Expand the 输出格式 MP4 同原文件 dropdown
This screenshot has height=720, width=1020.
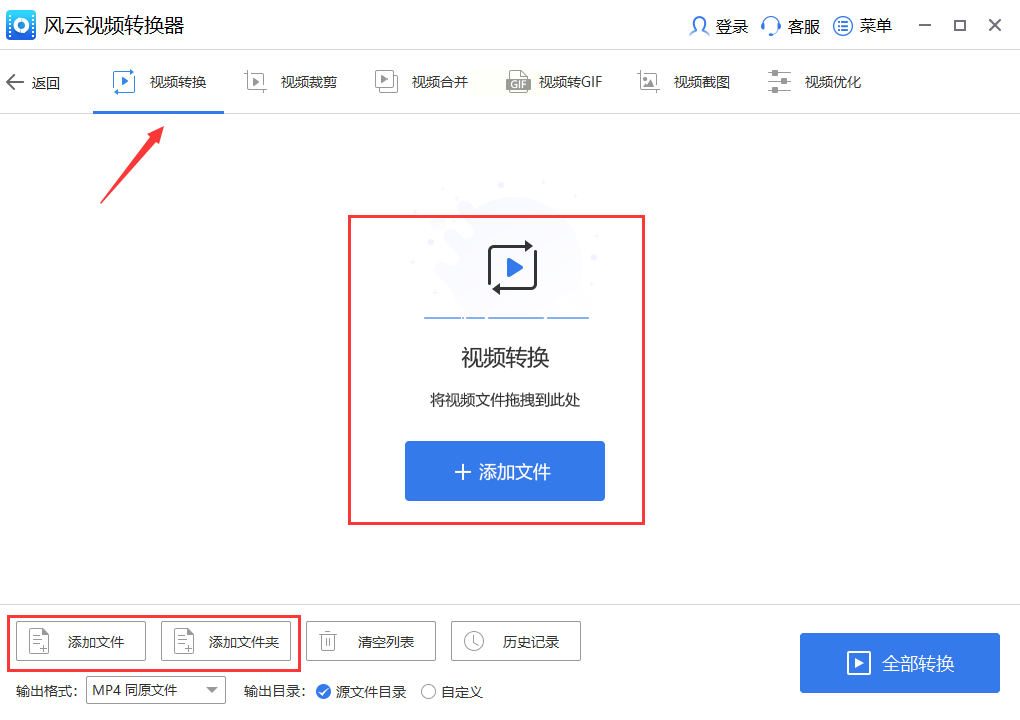(156, 690)
